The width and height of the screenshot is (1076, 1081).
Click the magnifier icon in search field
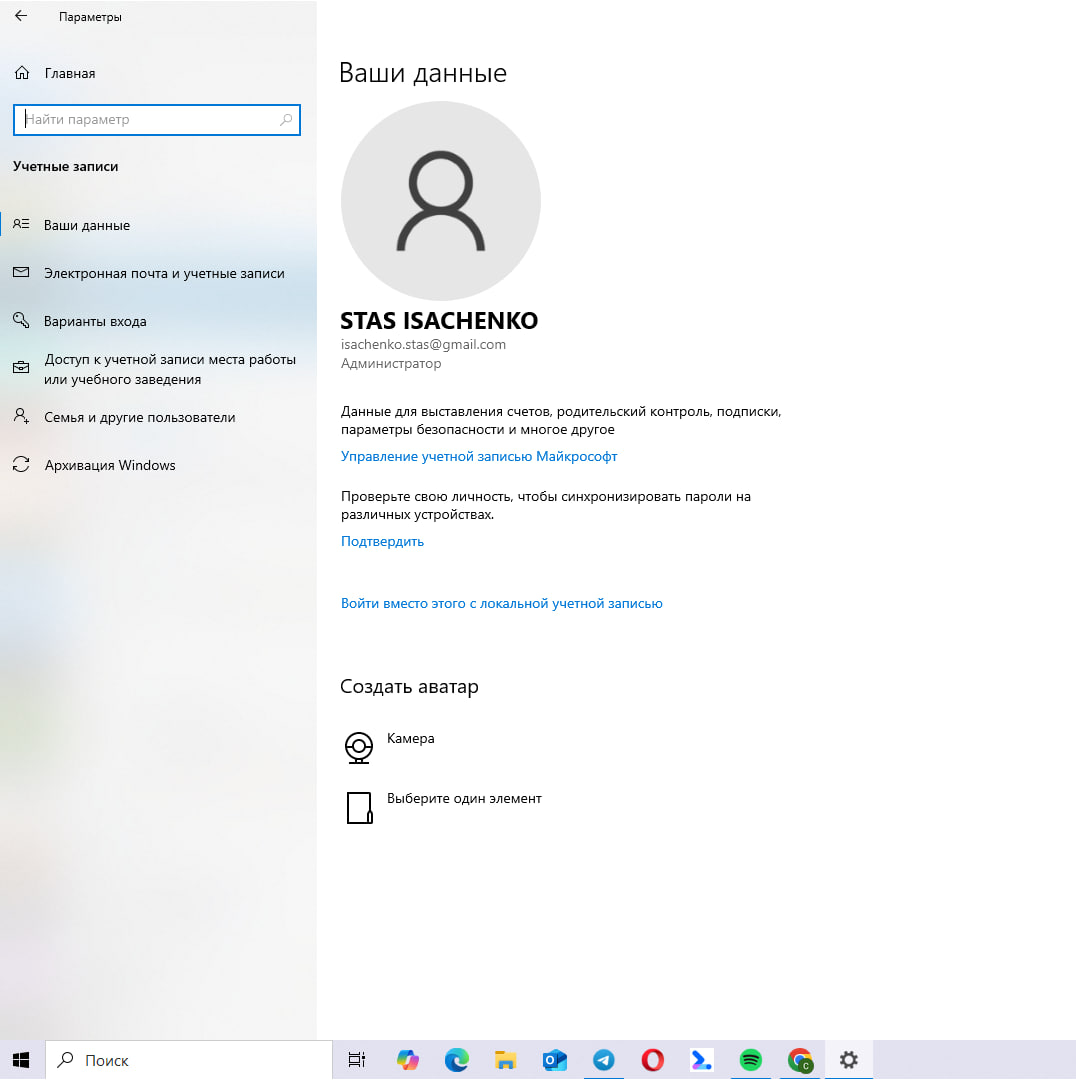tap(286, 120)
